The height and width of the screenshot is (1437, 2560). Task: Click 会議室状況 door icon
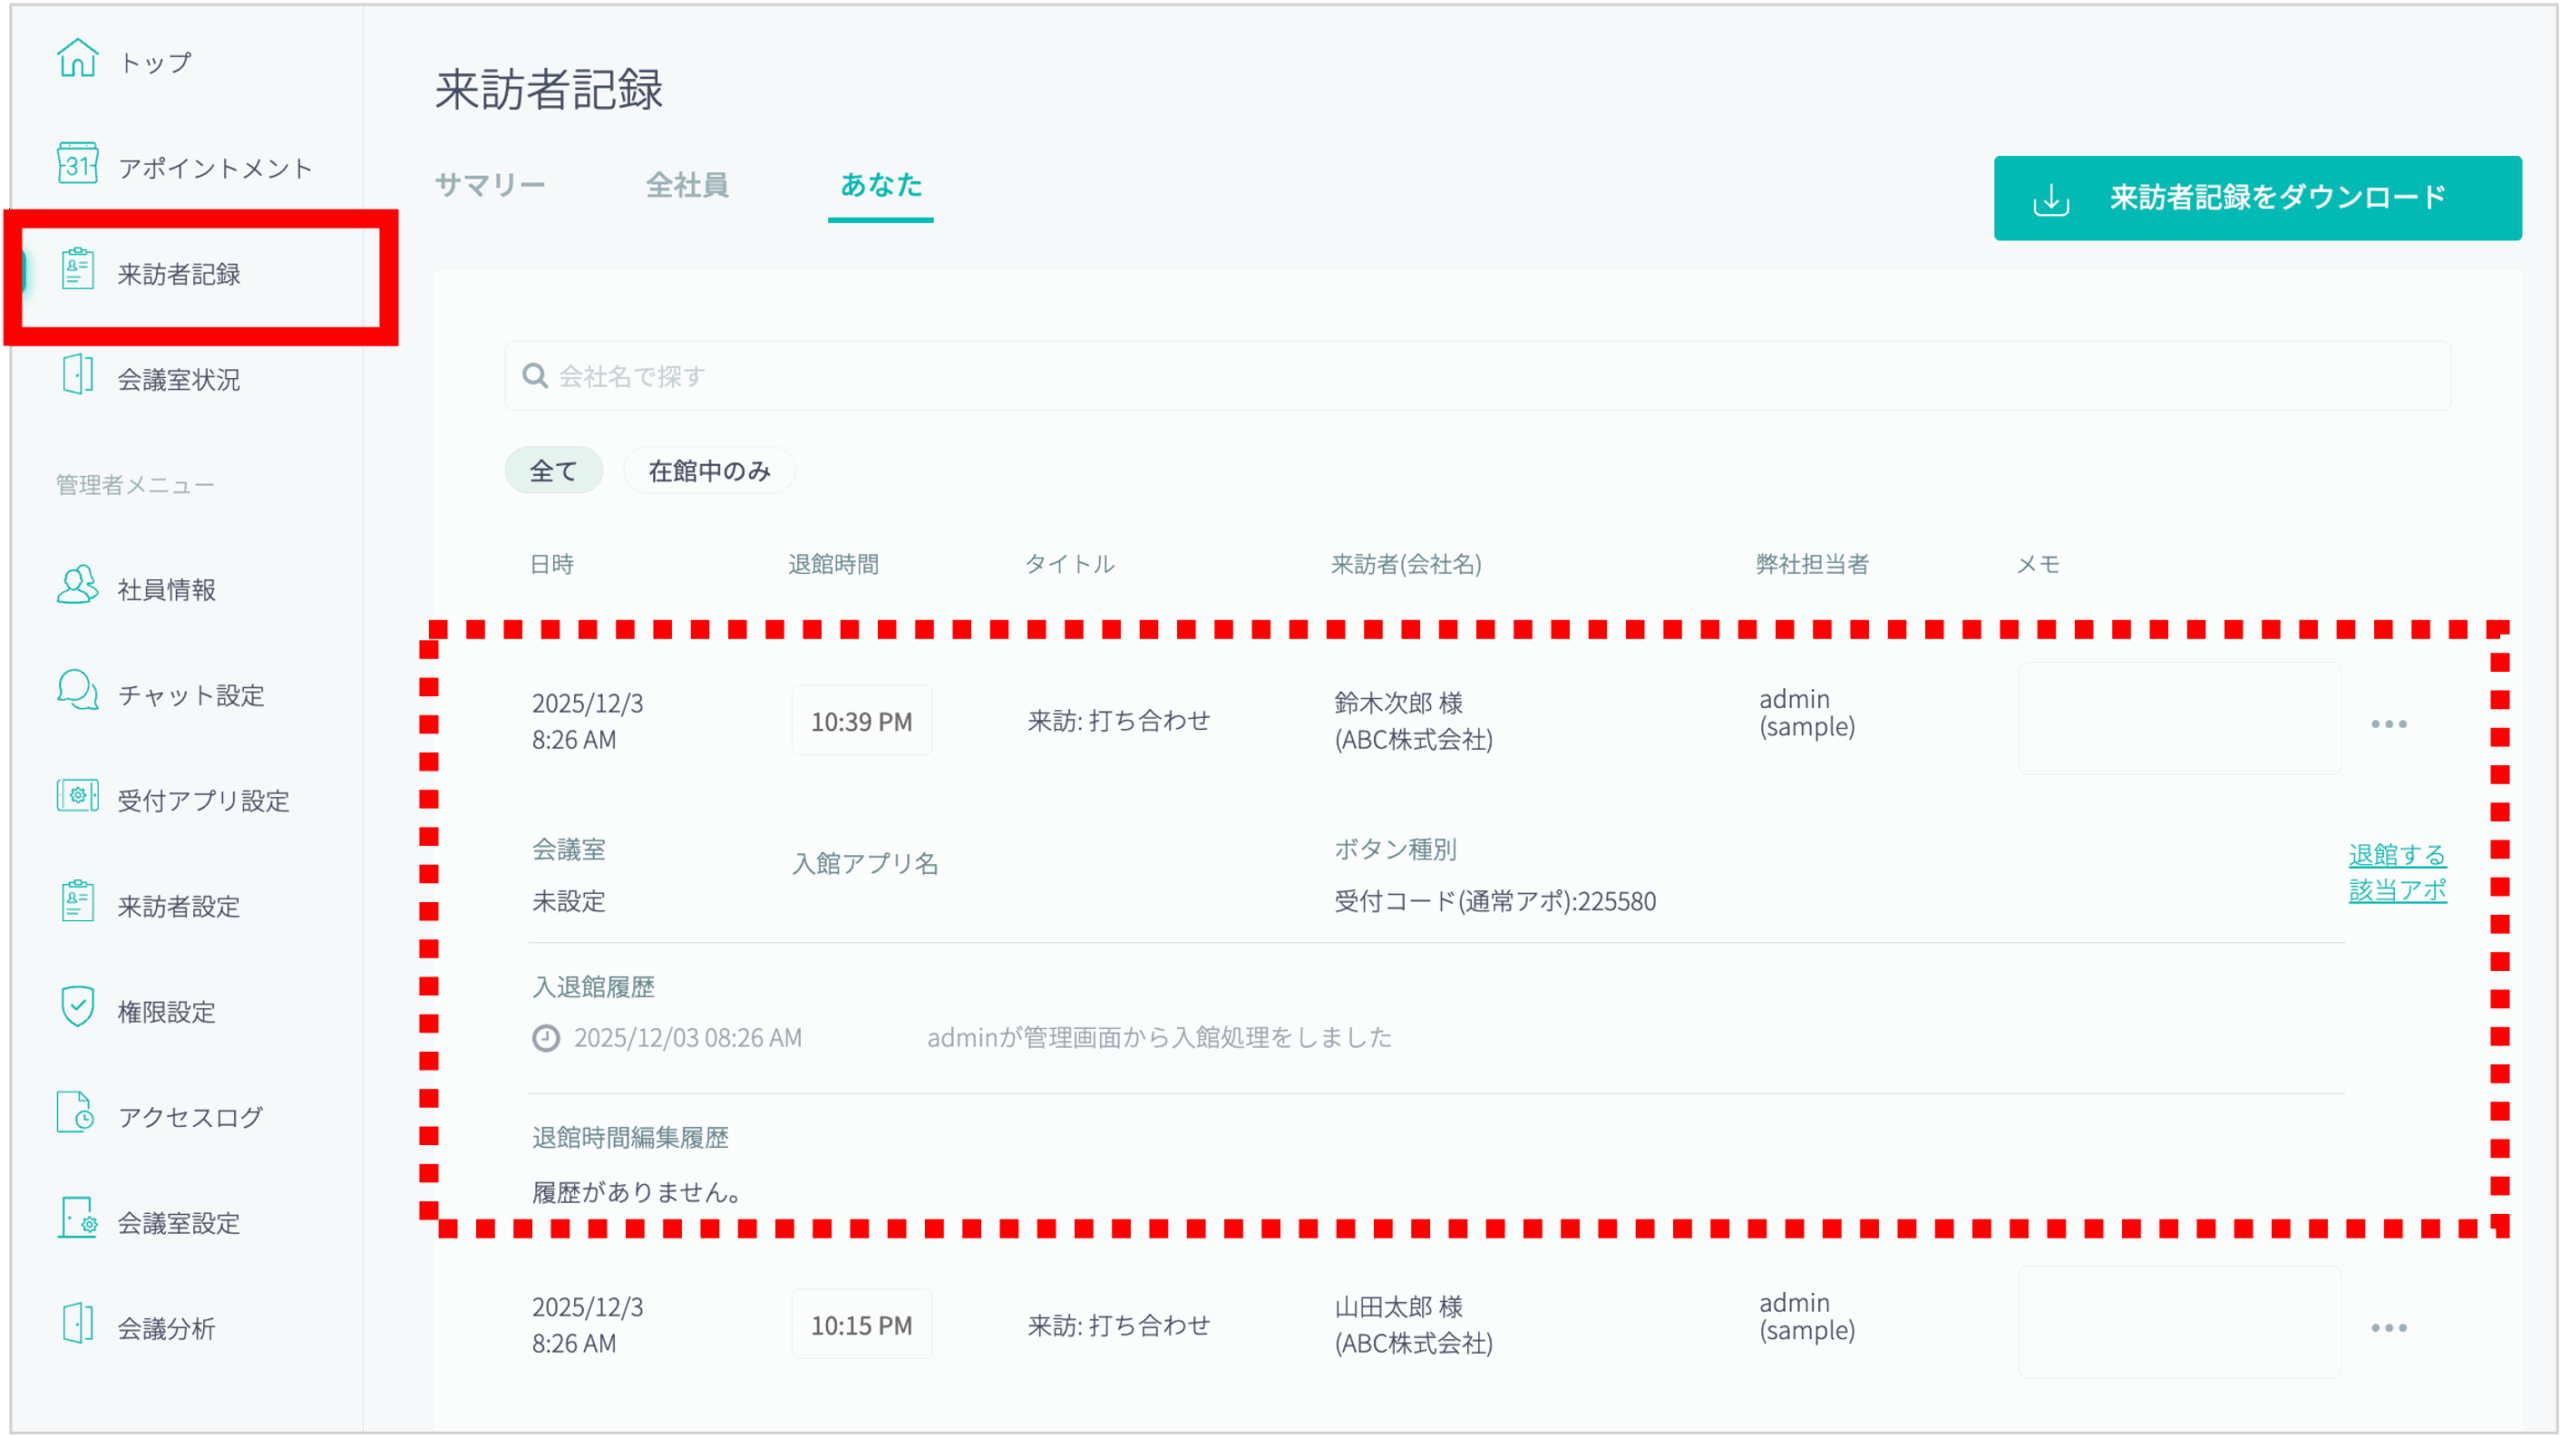coord(77,375)
